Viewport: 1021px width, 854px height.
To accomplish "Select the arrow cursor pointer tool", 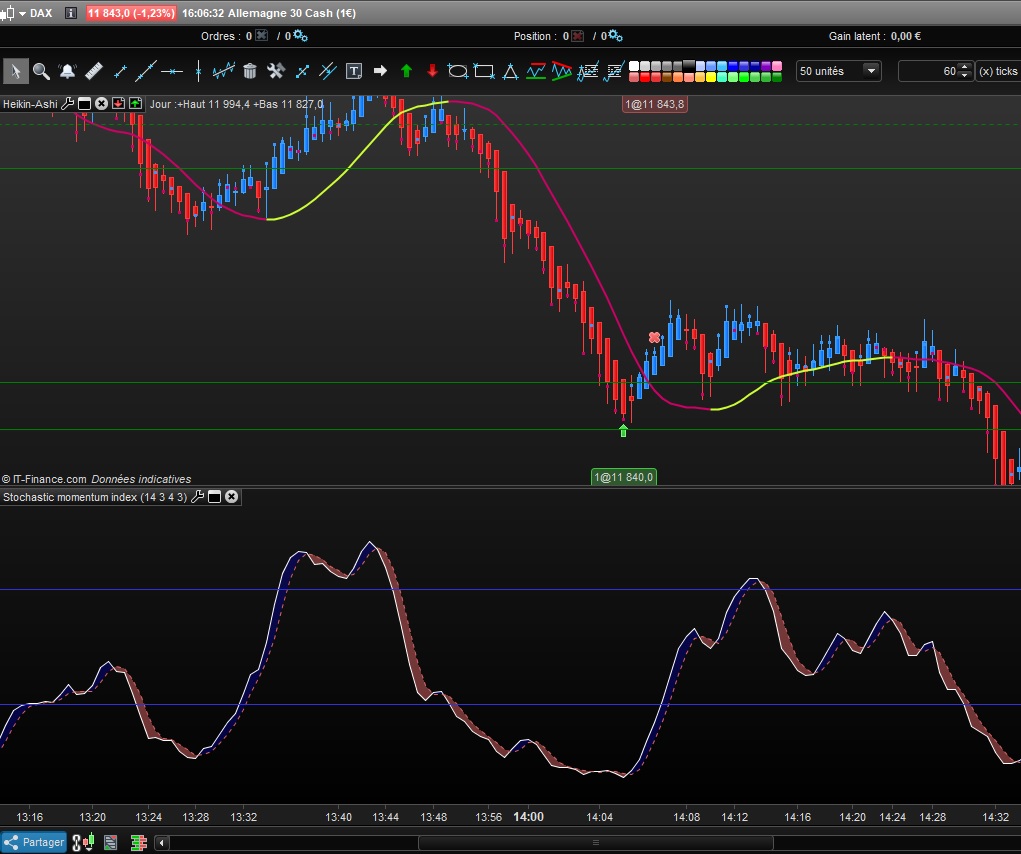I will pyautogui.click(x=15, y=71).
